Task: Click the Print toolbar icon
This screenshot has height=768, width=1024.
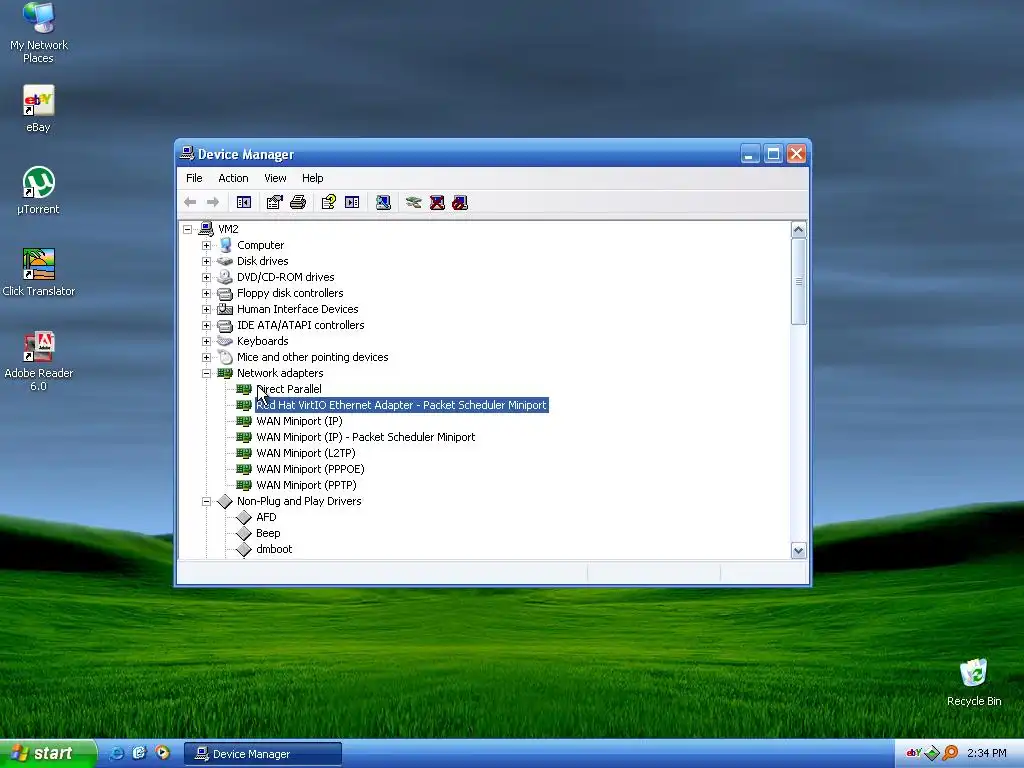Action: point(298,202)
